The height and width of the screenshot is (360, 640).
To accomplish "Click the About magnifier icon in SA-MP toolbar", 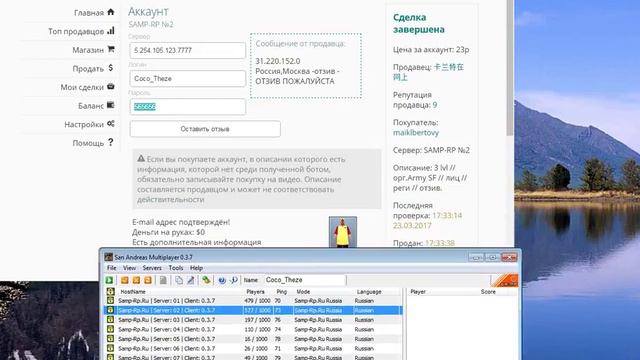I will click(234, 280).
